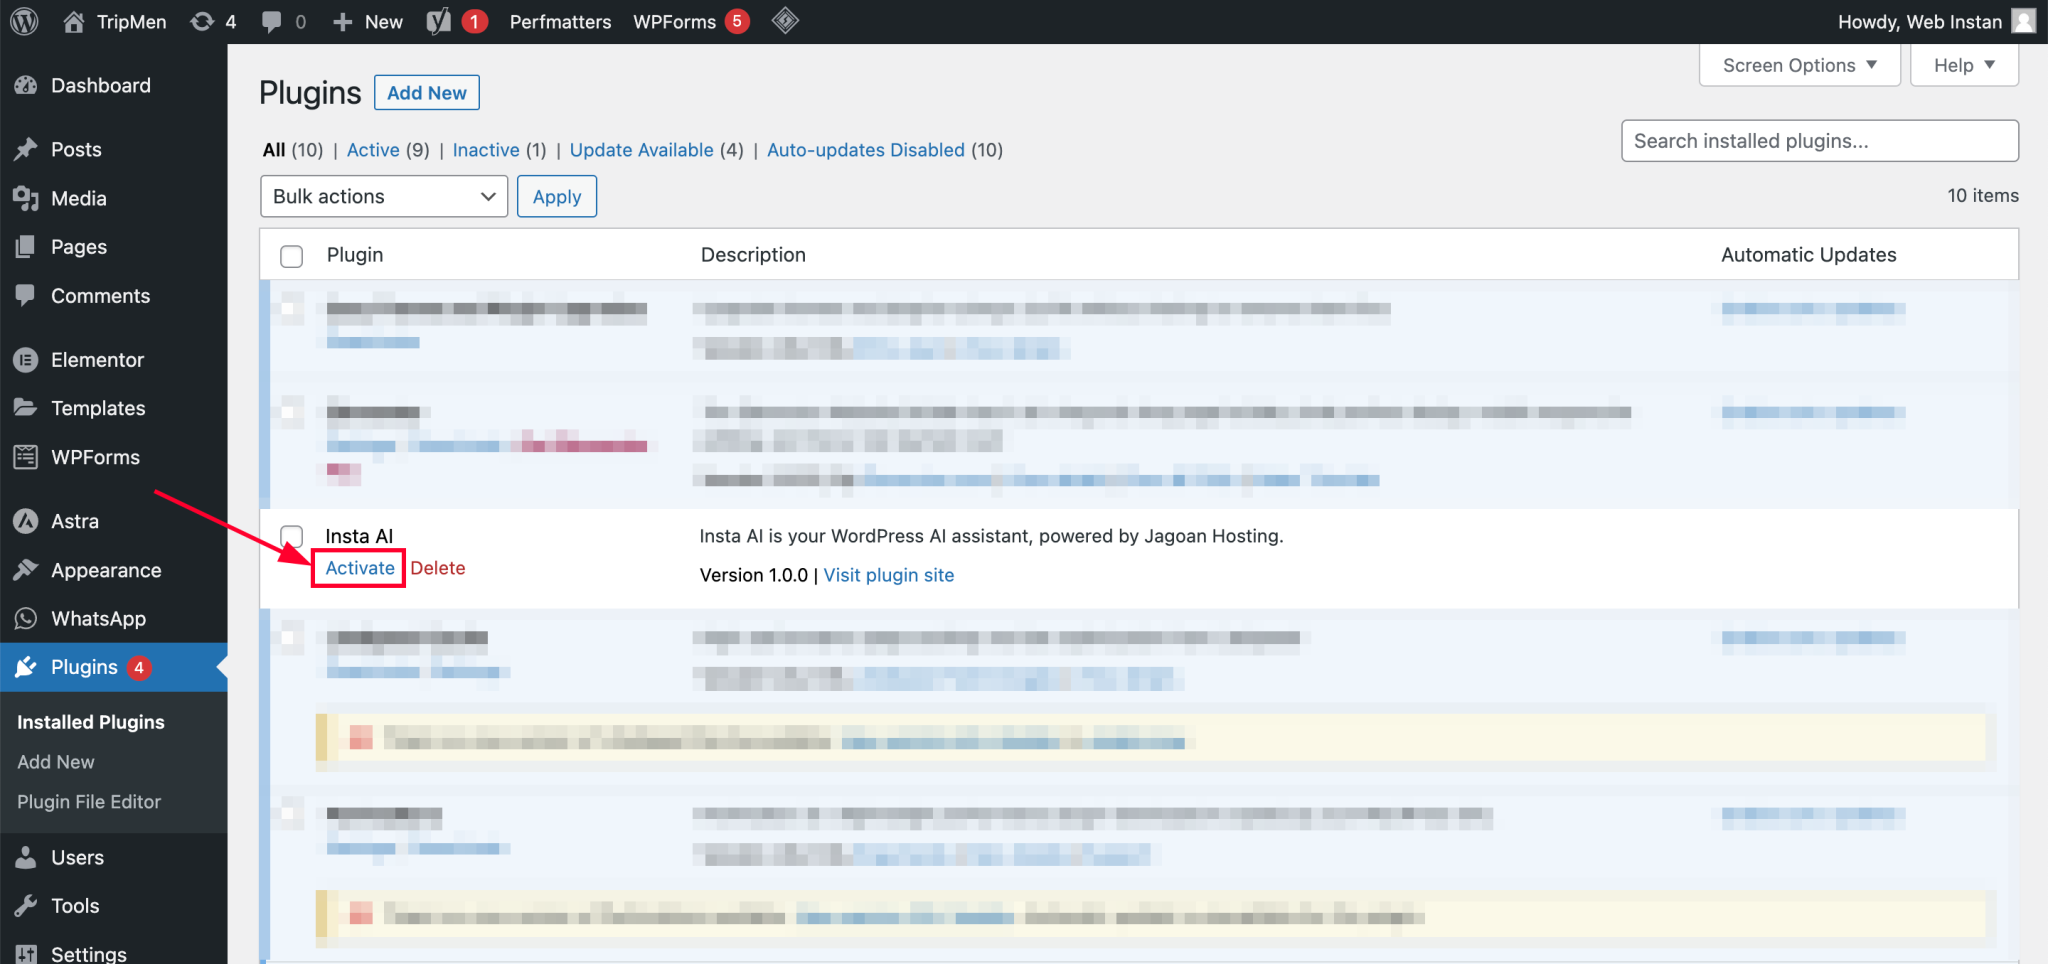
Task: Click the comments bubble icon in admin bar
Action: (271, 21)
